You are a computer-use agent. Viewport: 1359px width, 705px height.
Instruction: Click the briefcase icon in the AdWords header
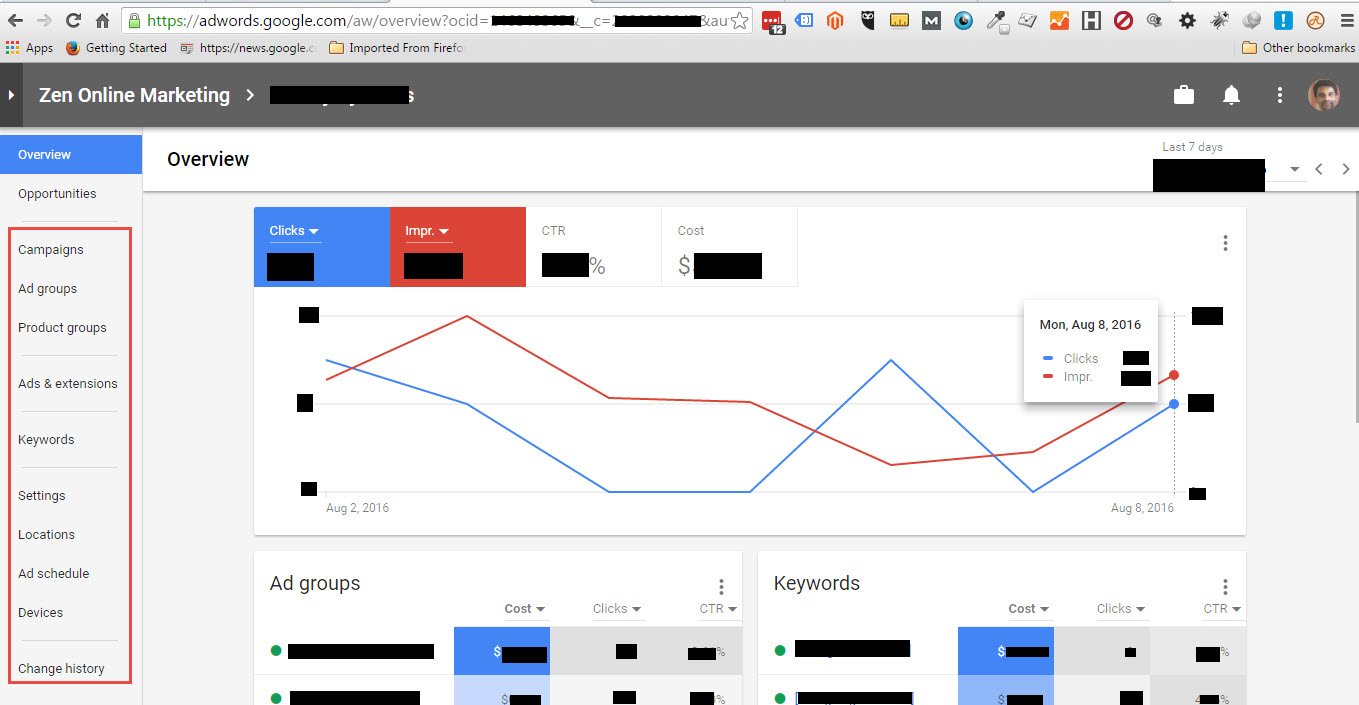1183,94
